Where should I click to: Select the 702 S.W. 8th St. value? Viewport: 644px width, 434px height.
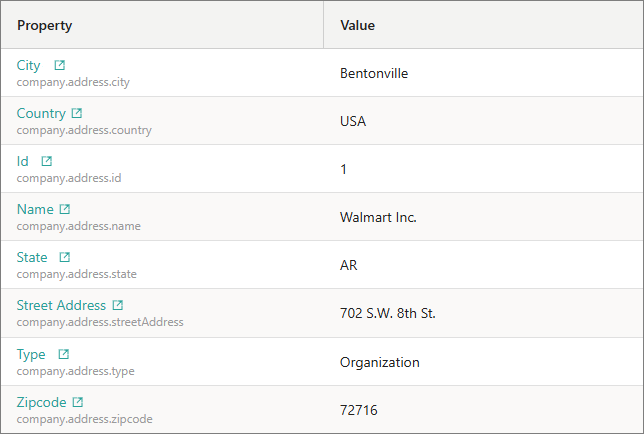tap(387, 313)
